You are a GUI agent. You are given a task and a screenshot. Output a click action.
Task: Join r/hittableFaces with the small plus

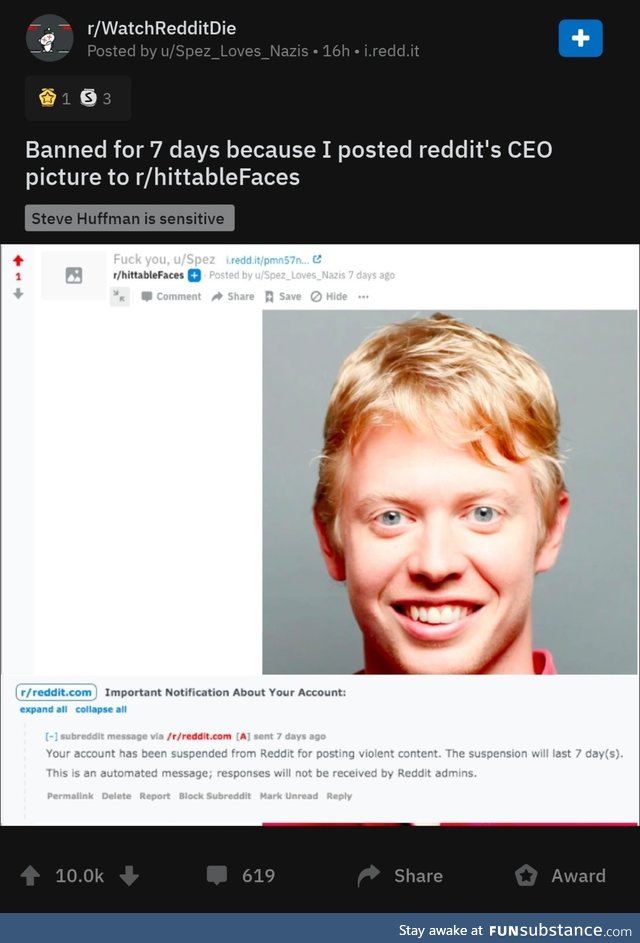[x=194, y=275]
